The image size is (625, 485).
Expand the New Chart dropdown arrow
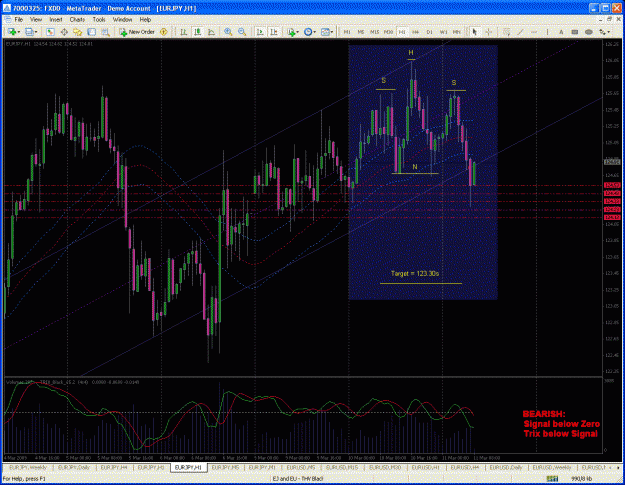point(18,32)
